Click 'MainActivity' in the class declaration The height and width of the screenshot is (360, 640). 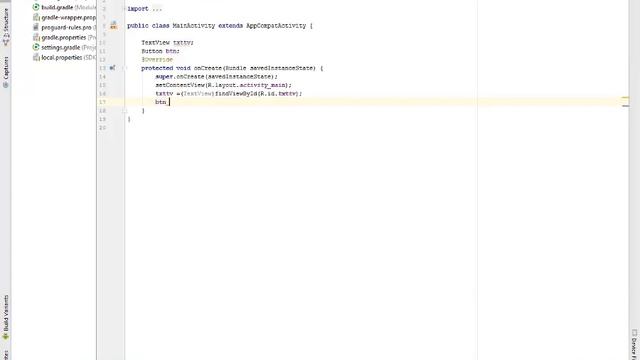193,26
